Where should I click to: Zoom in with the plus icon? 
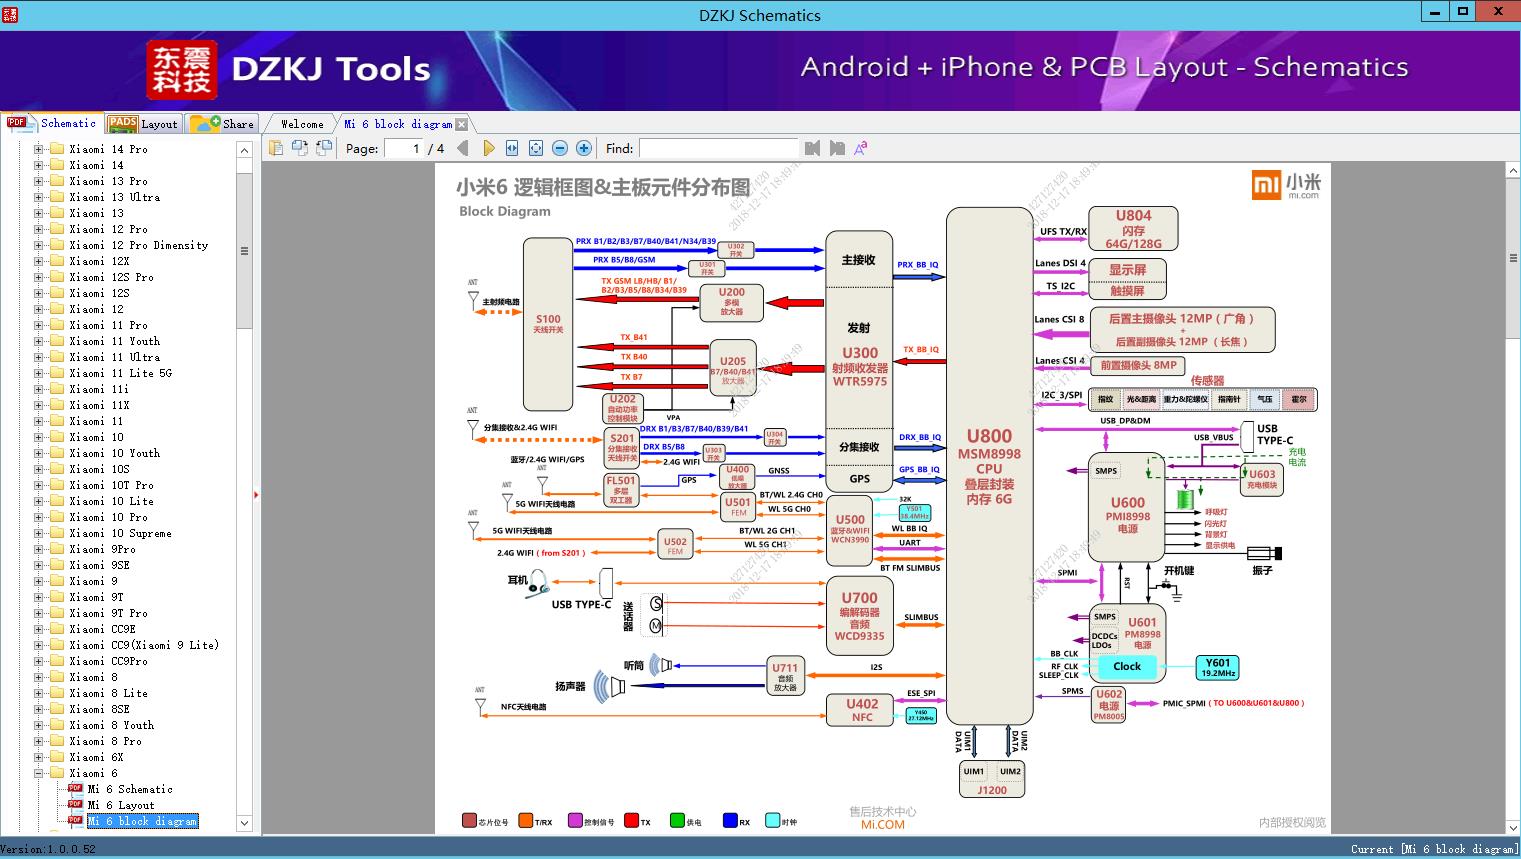[584, 148]
